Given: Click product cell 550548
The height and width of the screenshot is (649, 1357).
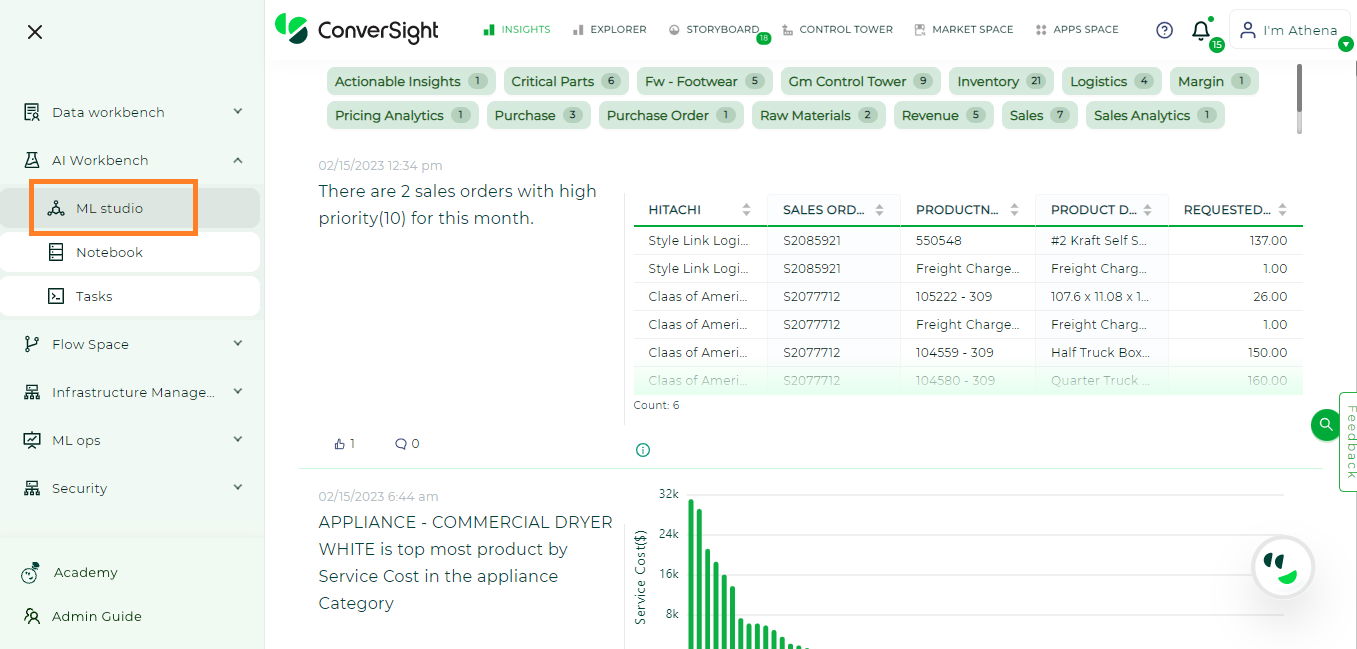Looking at the screenshot, I should click(x=938, y=241).
